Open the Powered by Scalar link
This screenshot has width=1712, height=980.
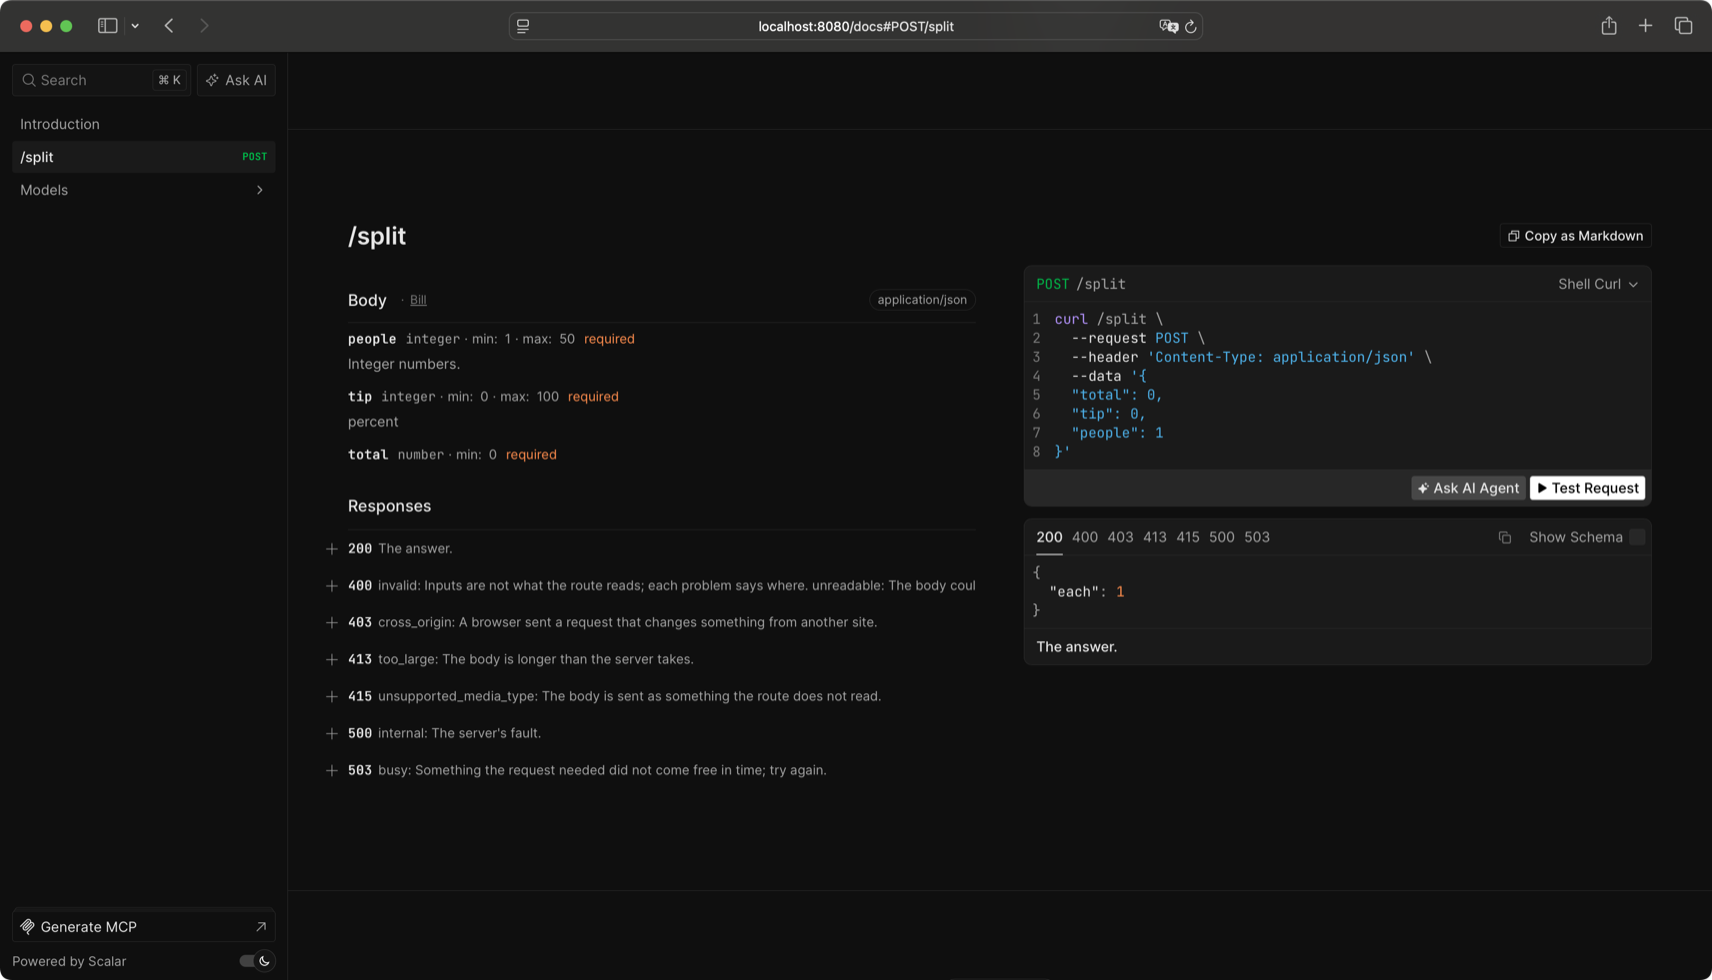pyautogui.click(x=69, y=962)
